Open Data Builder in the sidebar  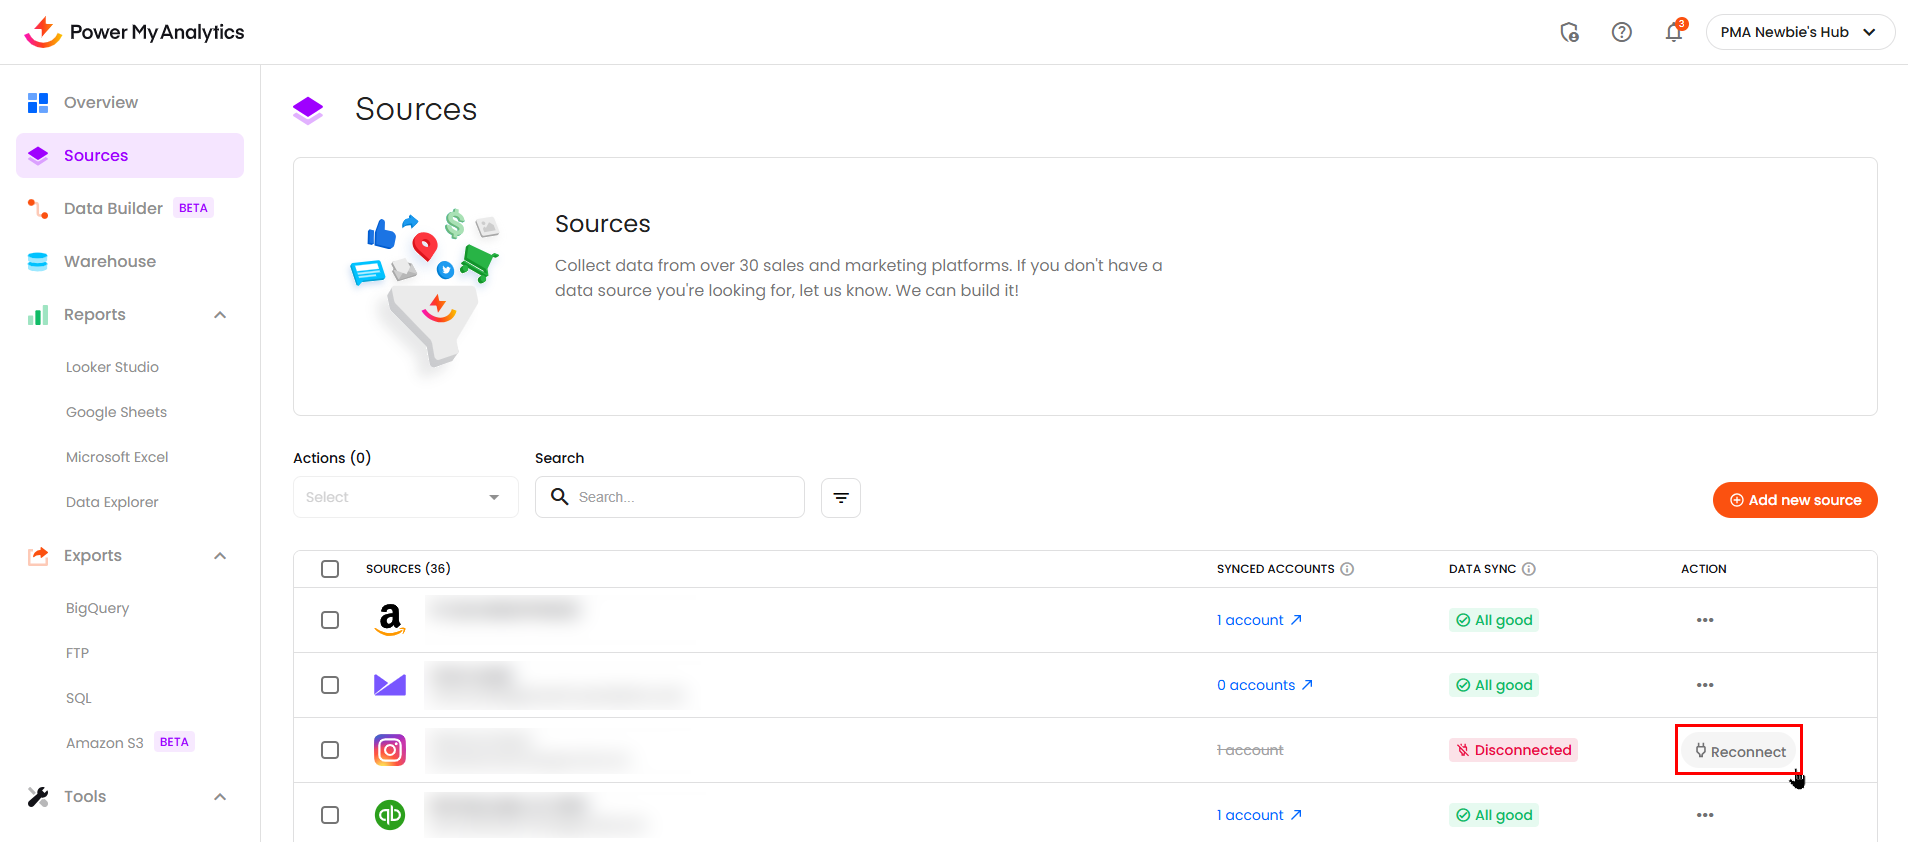click(x=113, y=209)
